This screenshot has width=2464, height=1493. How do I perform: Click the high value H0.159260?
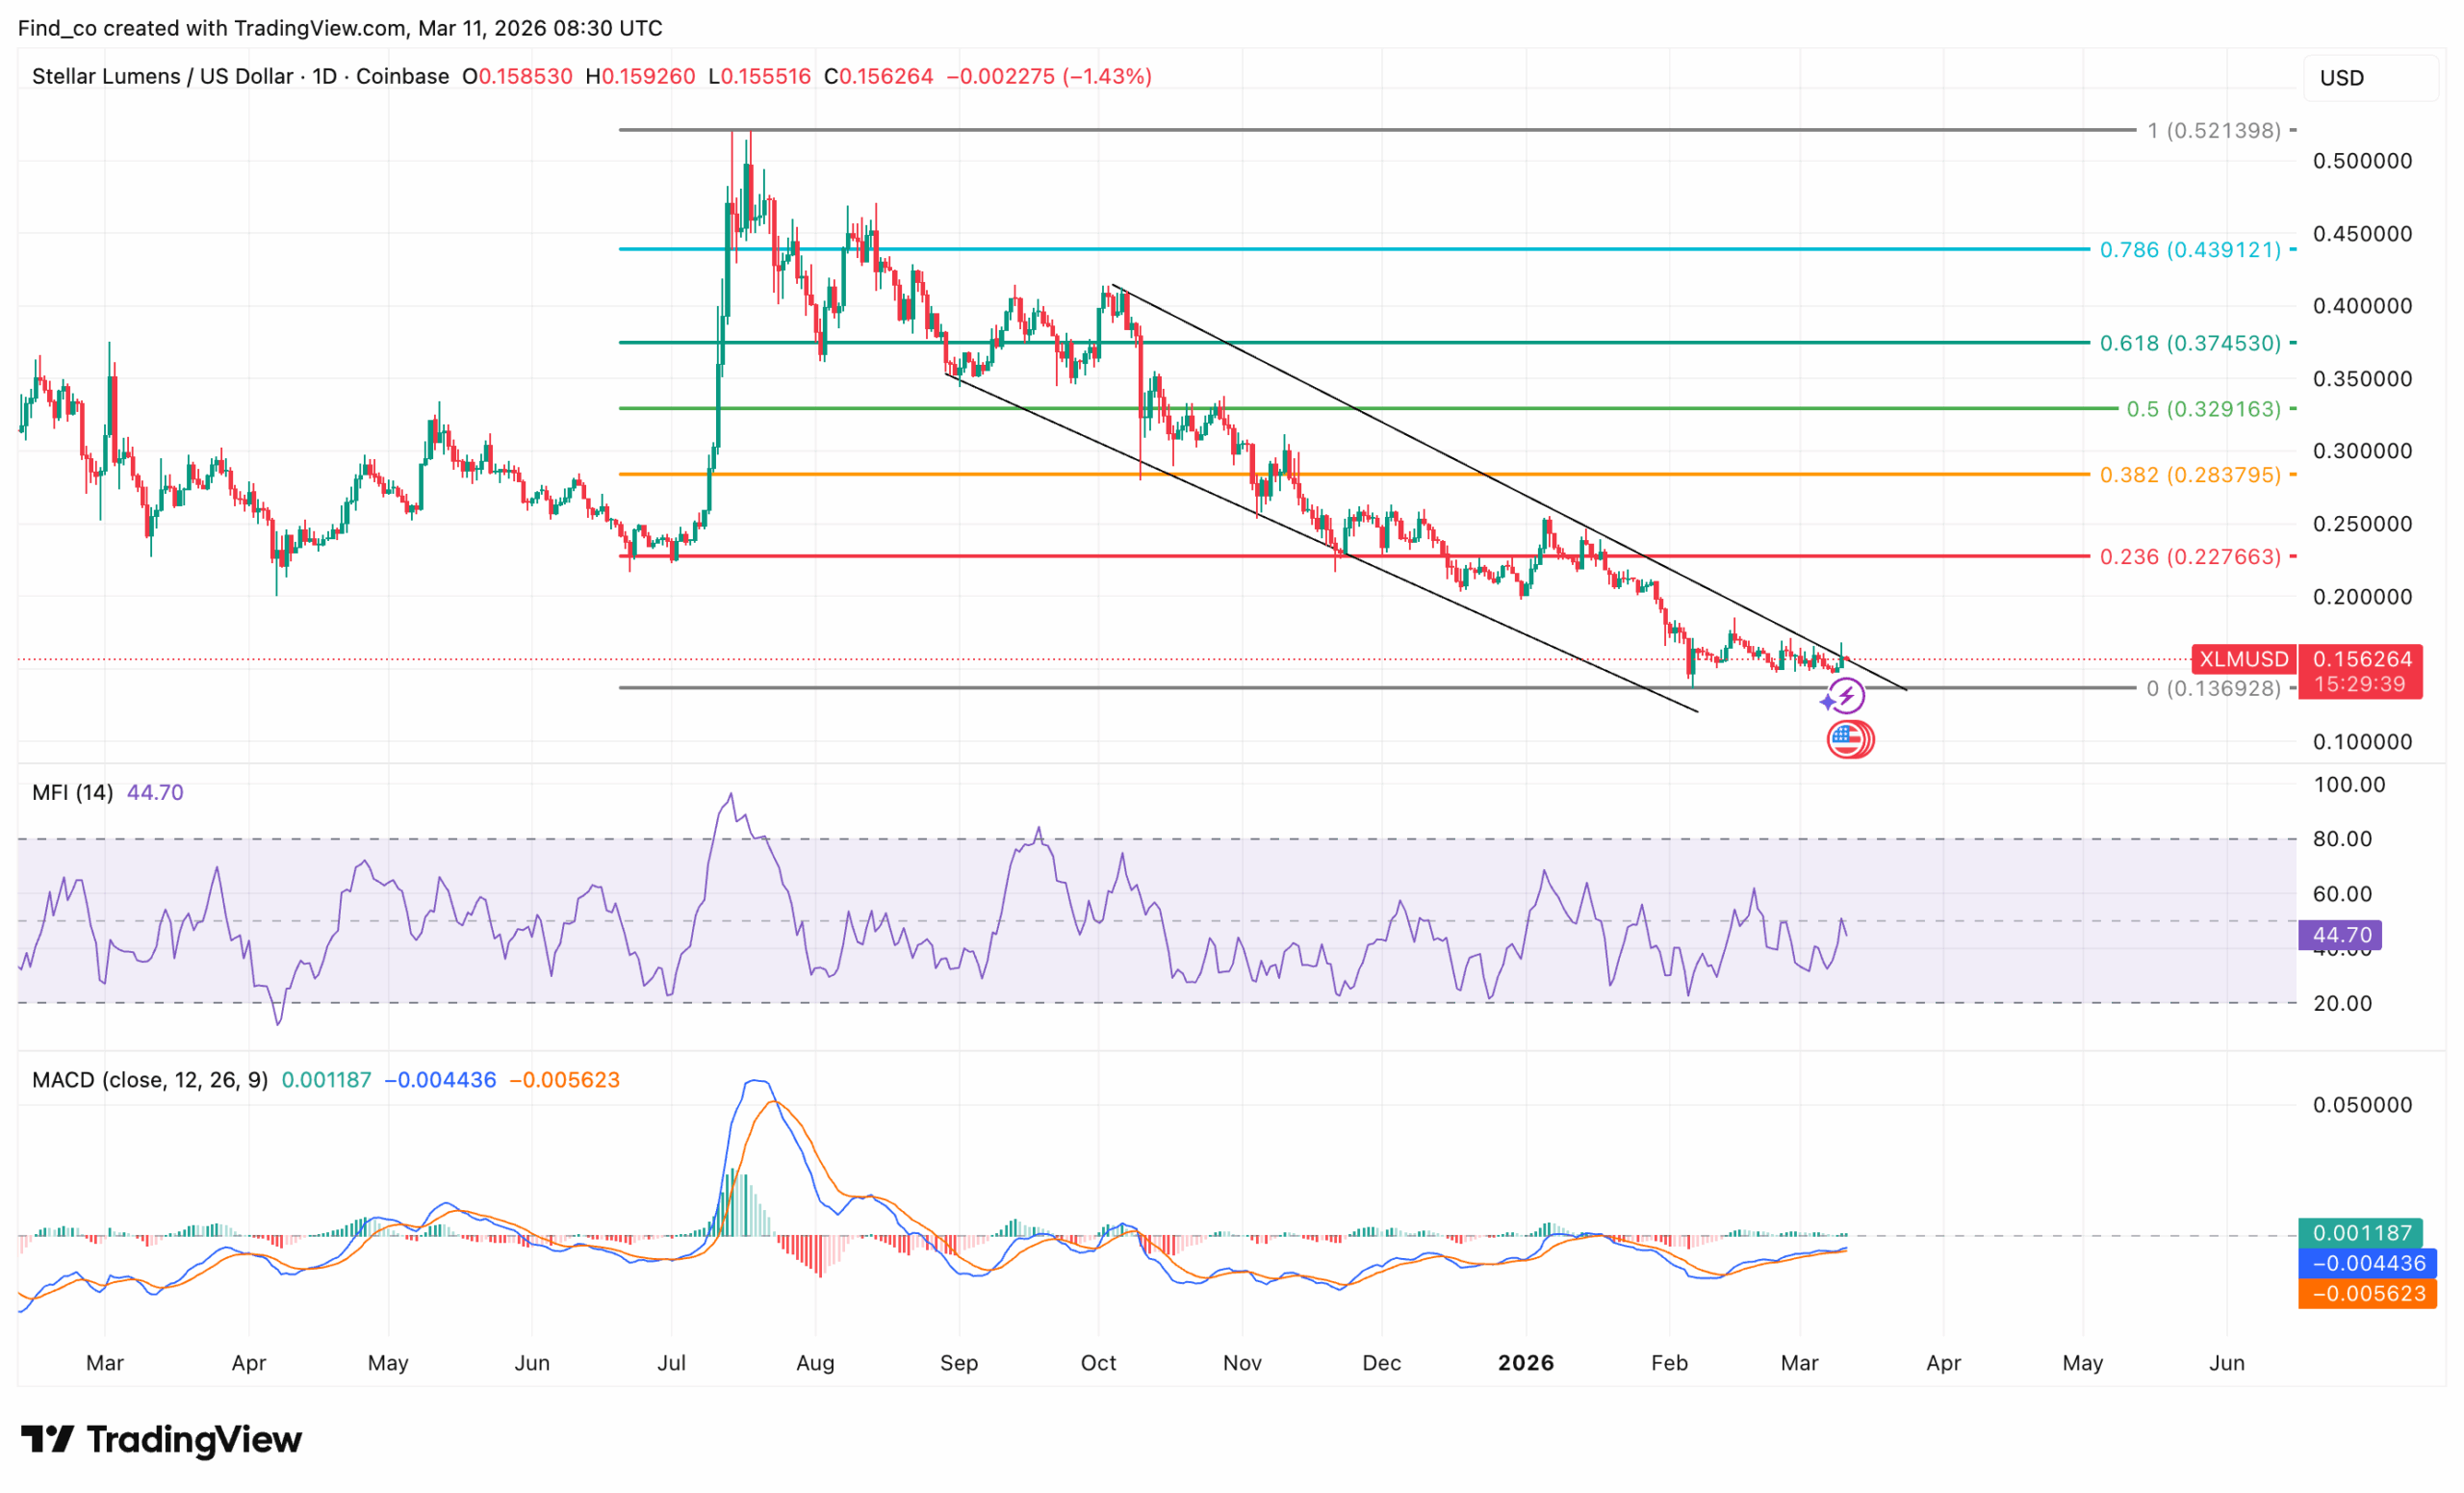point(640,76)
